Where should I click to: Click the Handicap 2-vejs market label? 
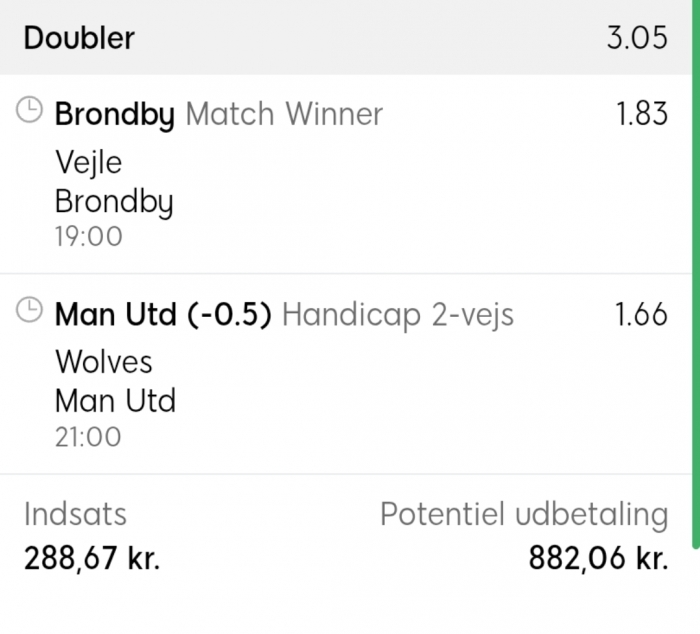click(397, 315)
